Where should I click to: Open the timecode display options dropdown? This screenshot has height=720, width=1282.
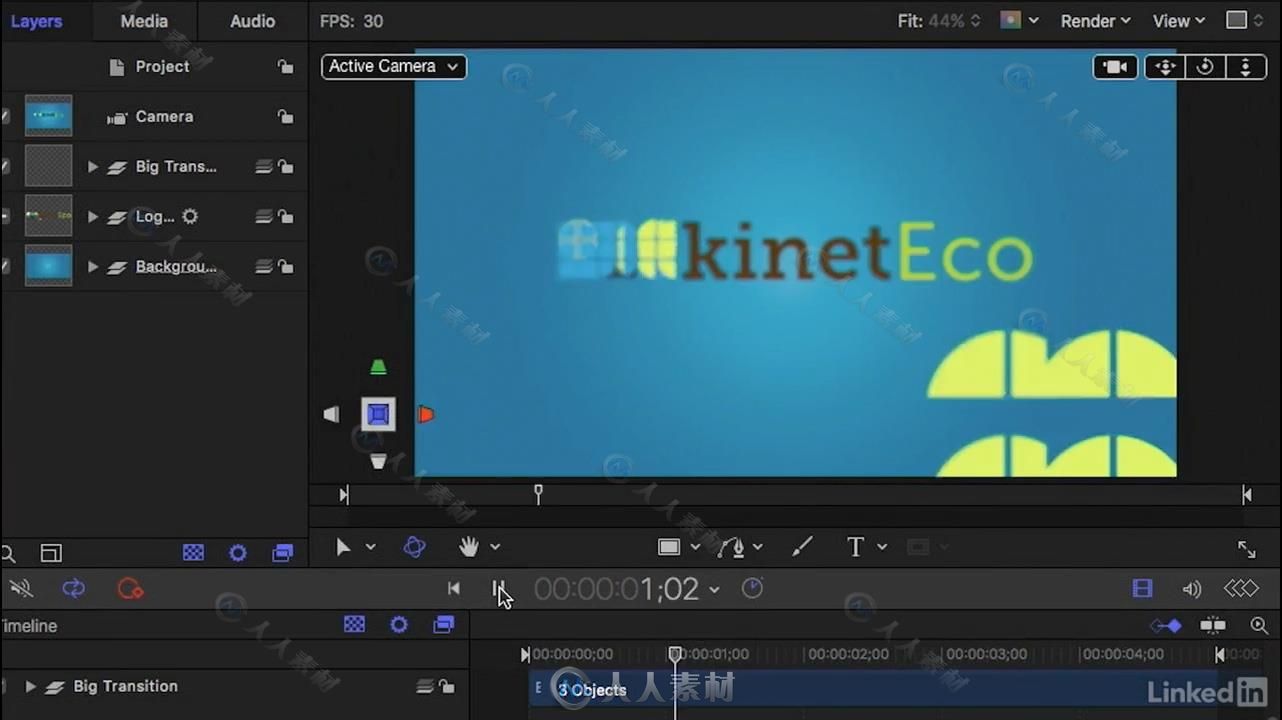(714, 590)
